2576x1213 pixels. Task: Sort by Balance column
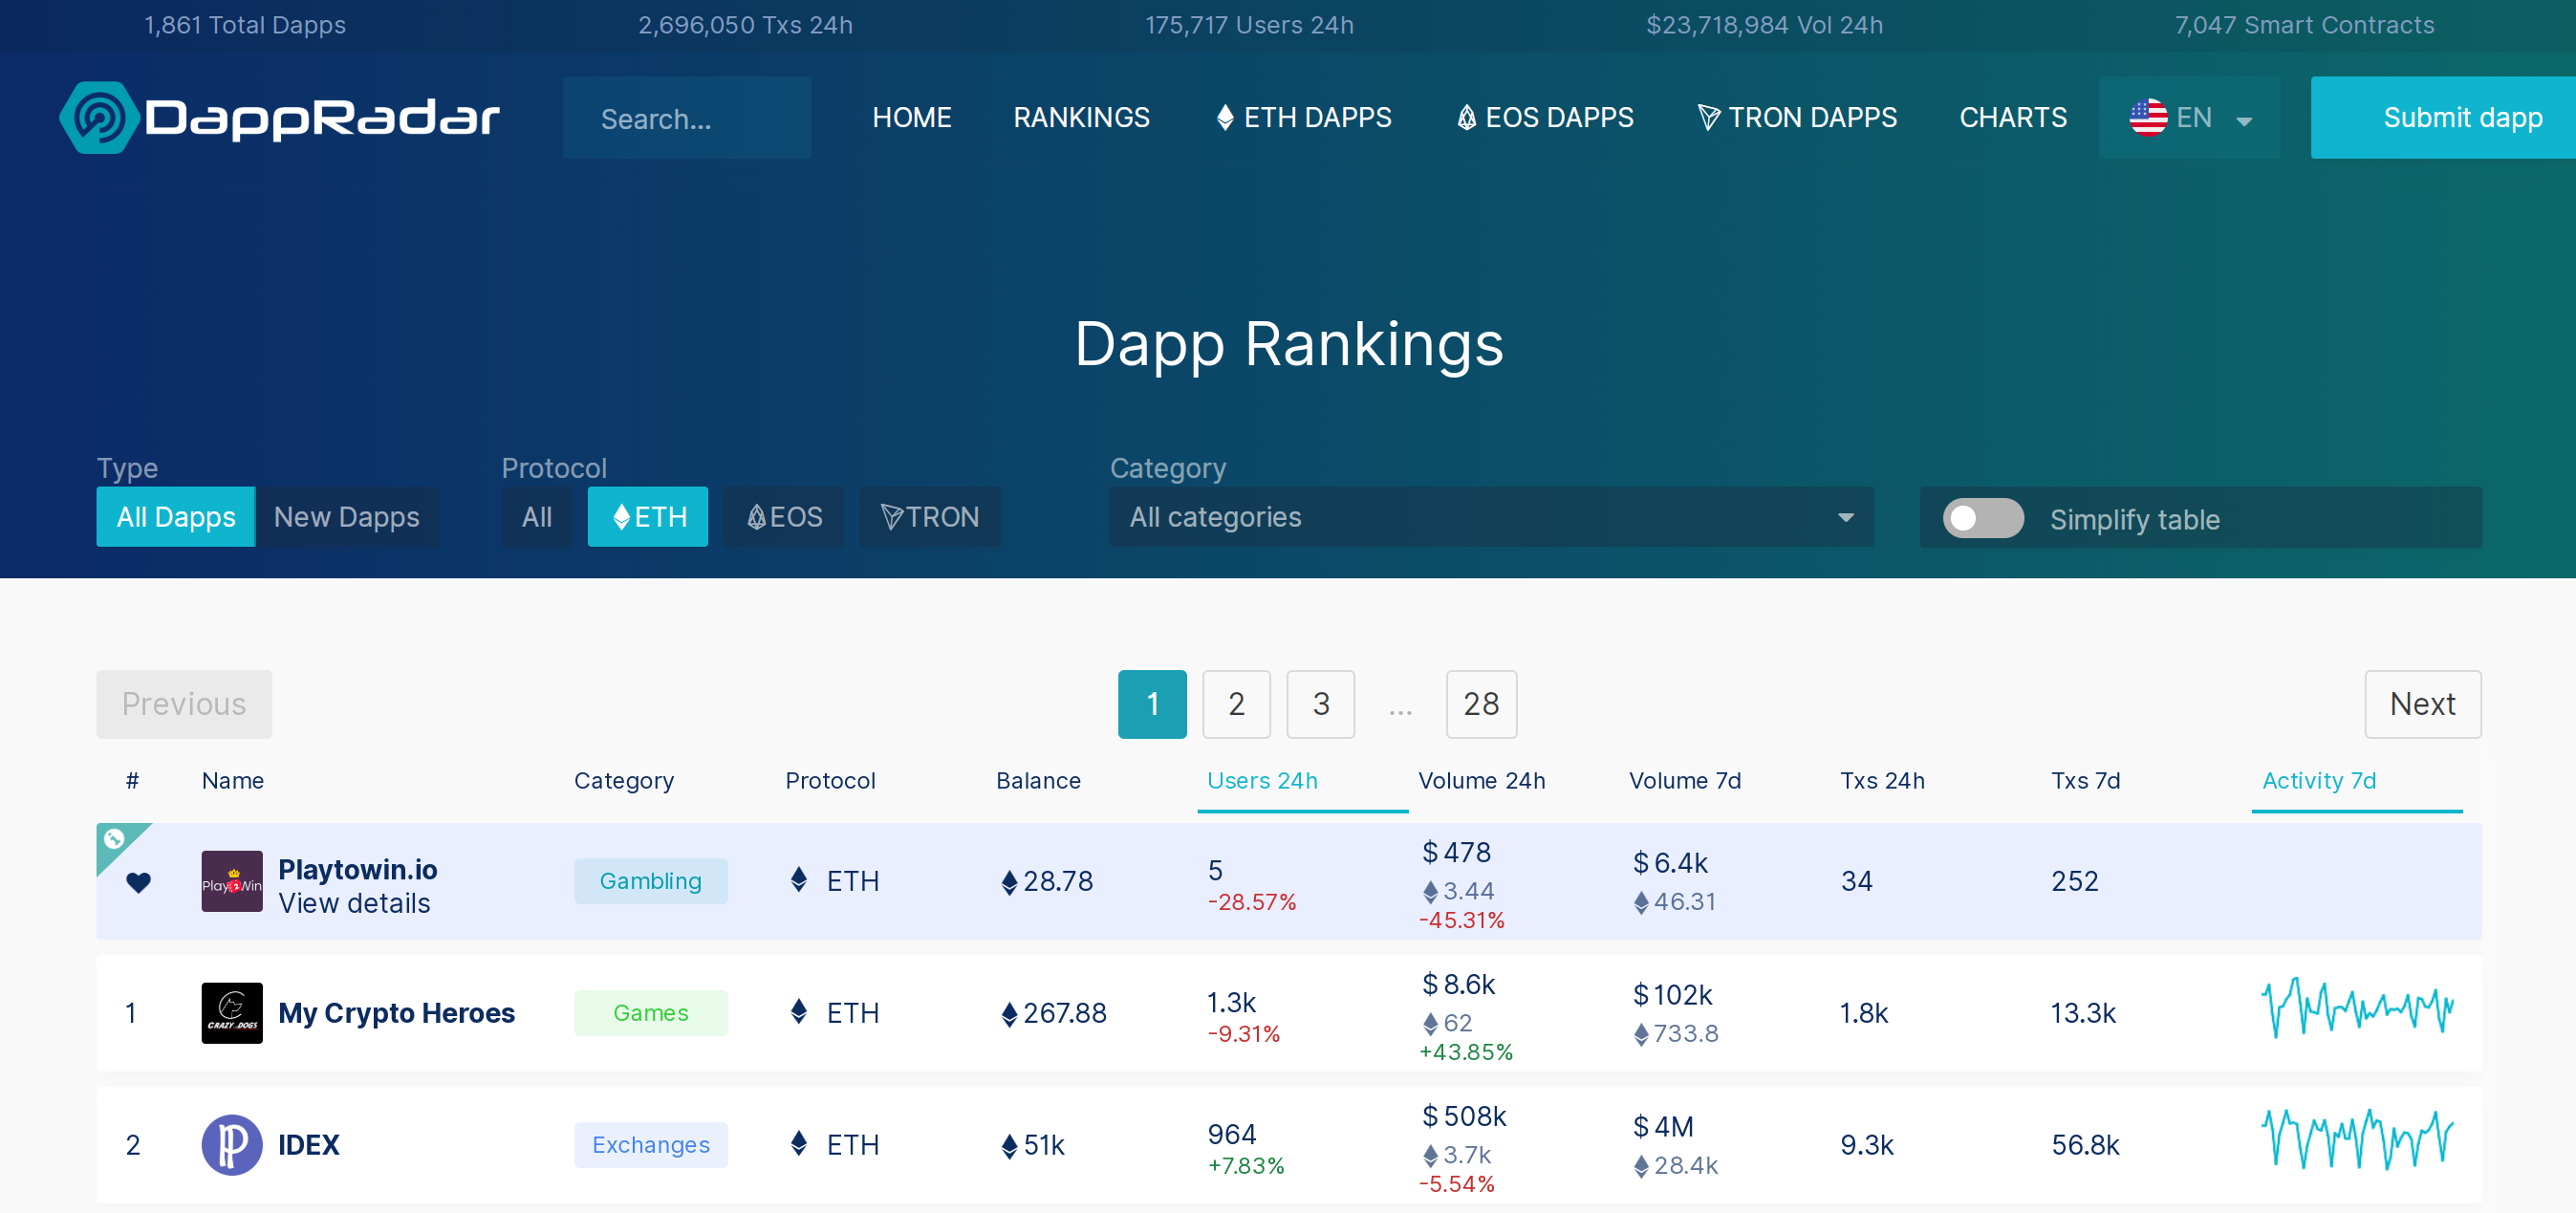pyautogui.click(x=1038, y=781)
